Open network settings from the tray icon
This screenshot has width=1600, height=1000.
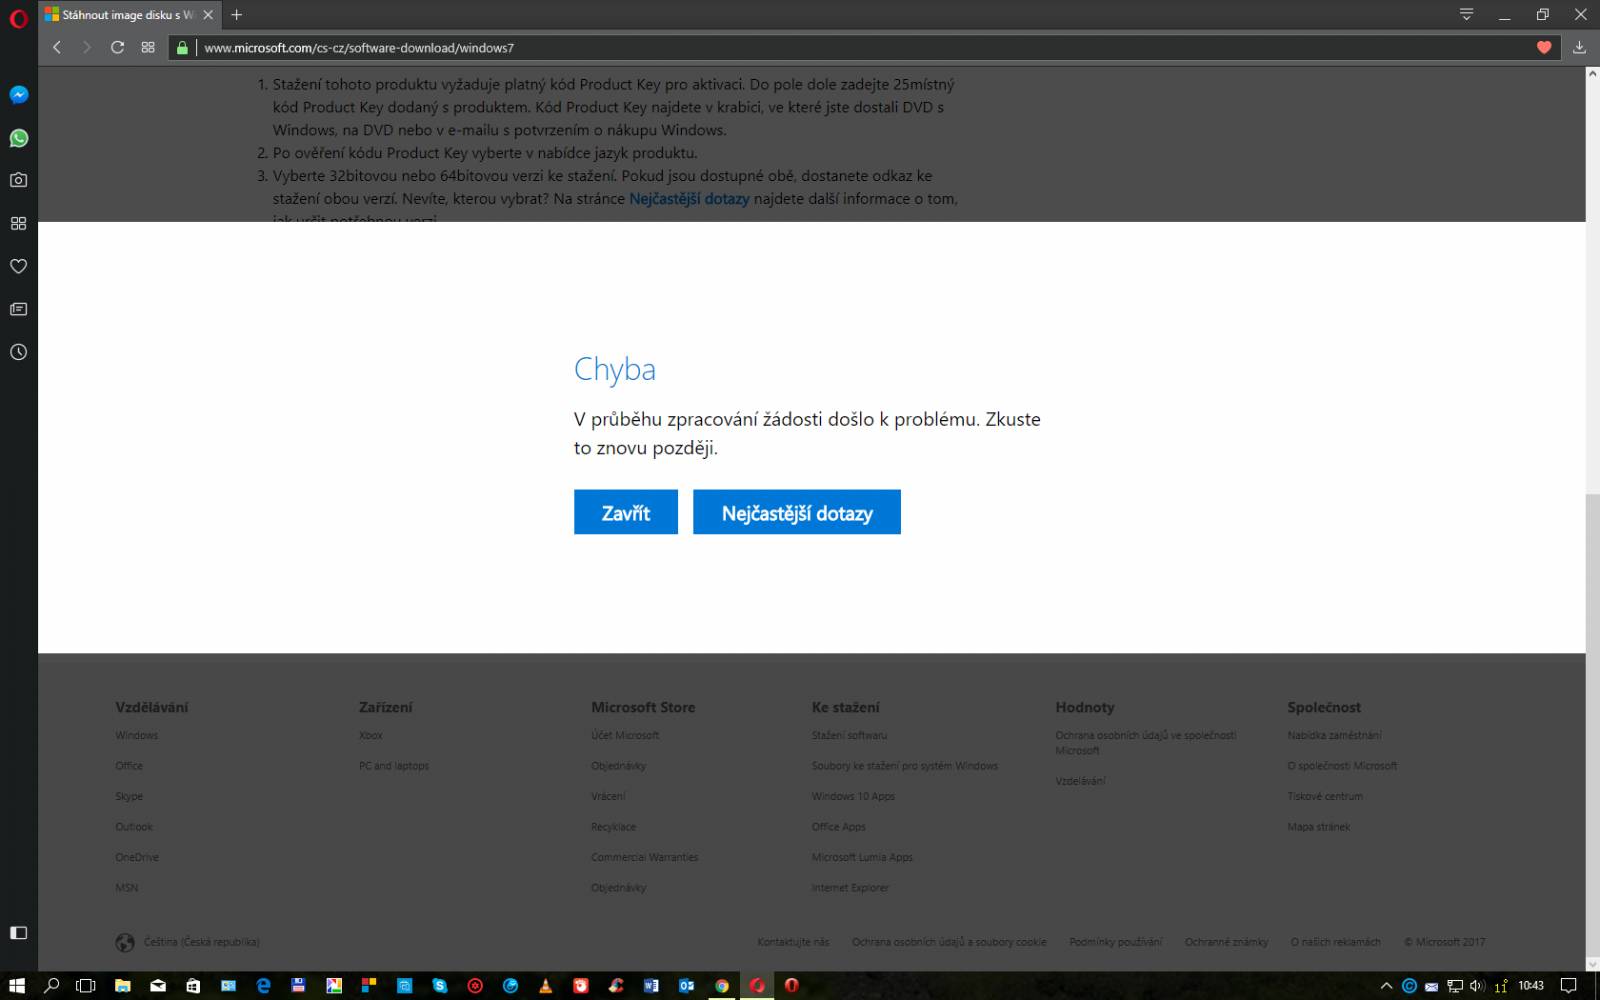[x=1455, y=985]
